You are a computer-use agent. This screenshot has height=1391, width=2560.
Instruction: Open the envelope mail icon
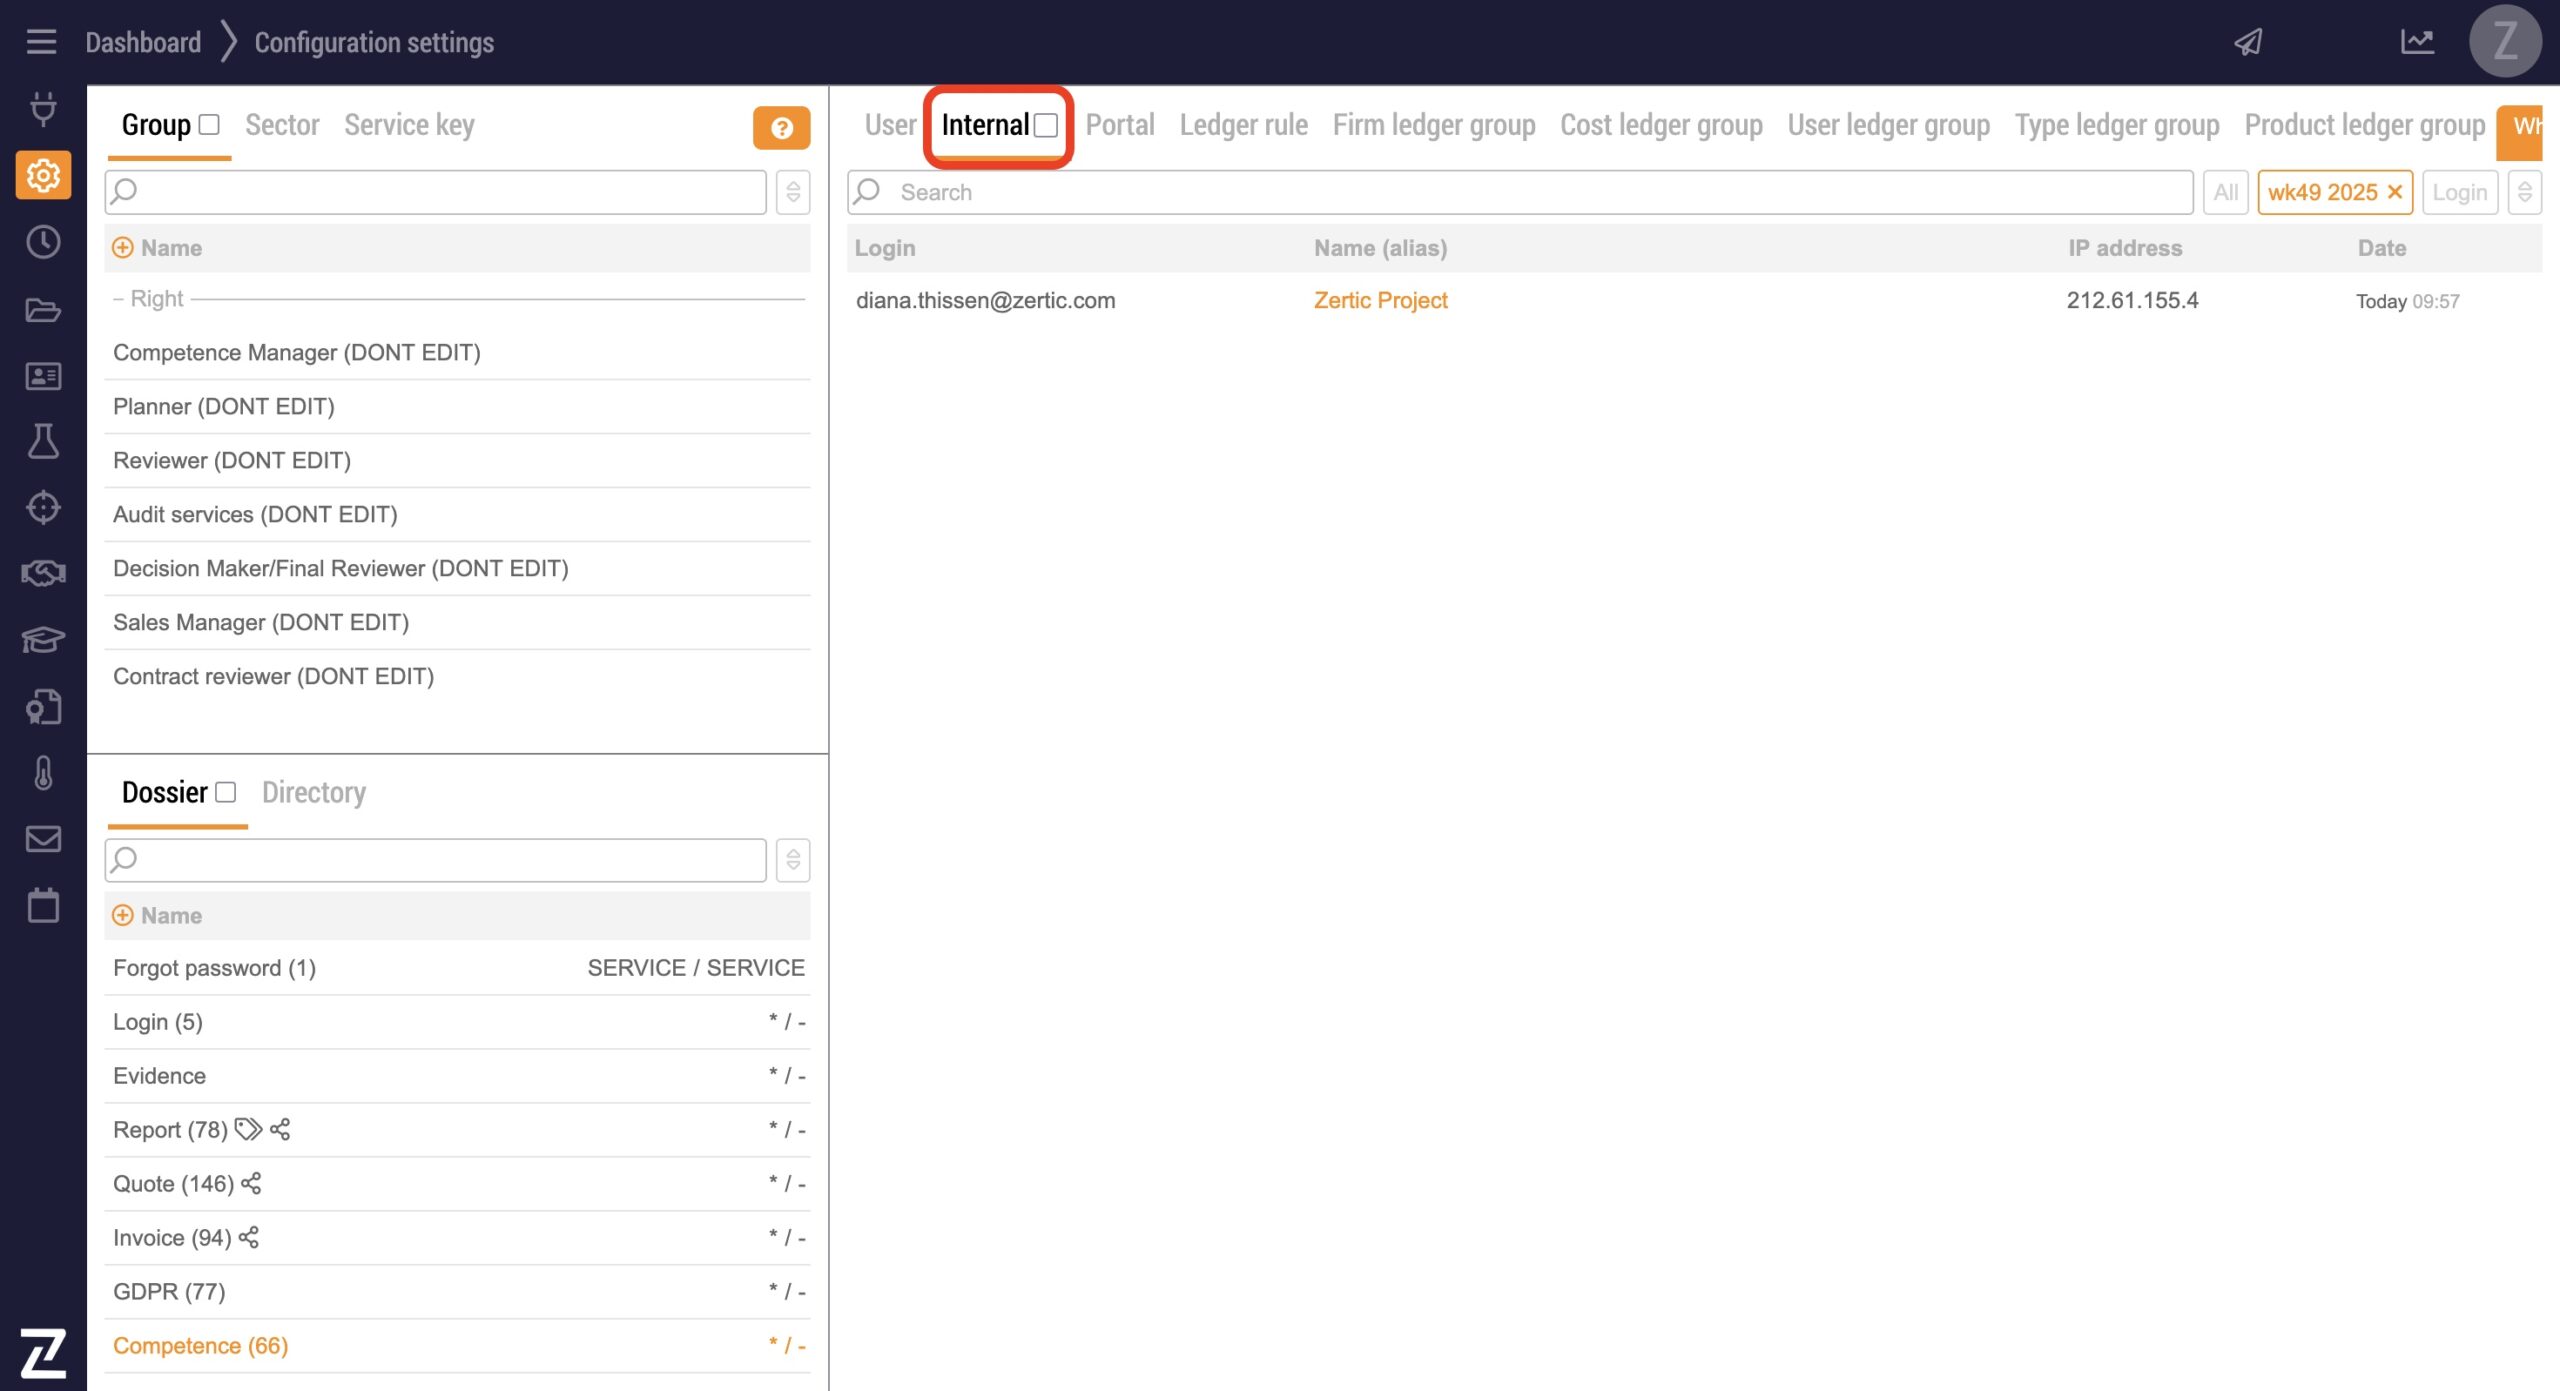tap(43, 839)
